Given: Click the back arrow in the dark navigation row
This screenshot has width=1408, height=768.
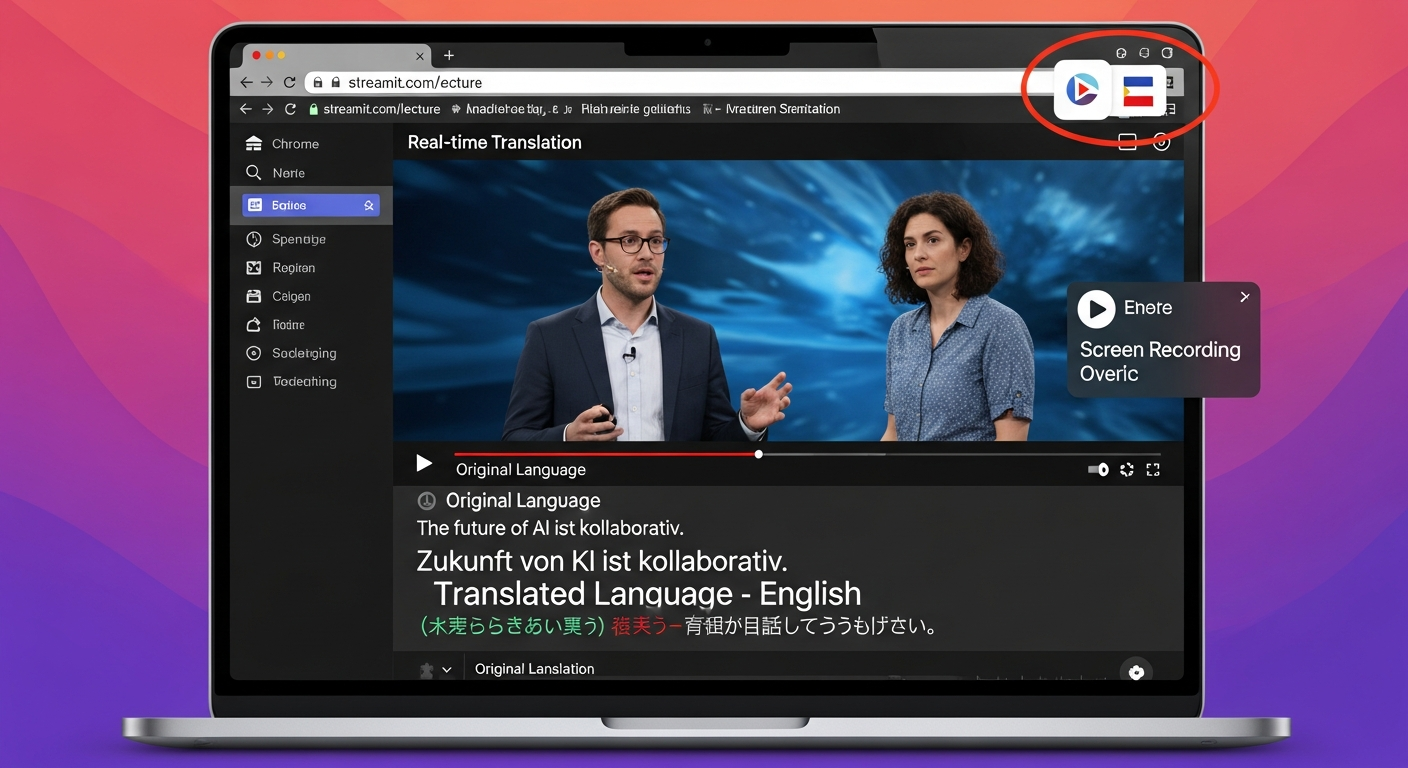Looking at the screenshot, I should 247,109.
